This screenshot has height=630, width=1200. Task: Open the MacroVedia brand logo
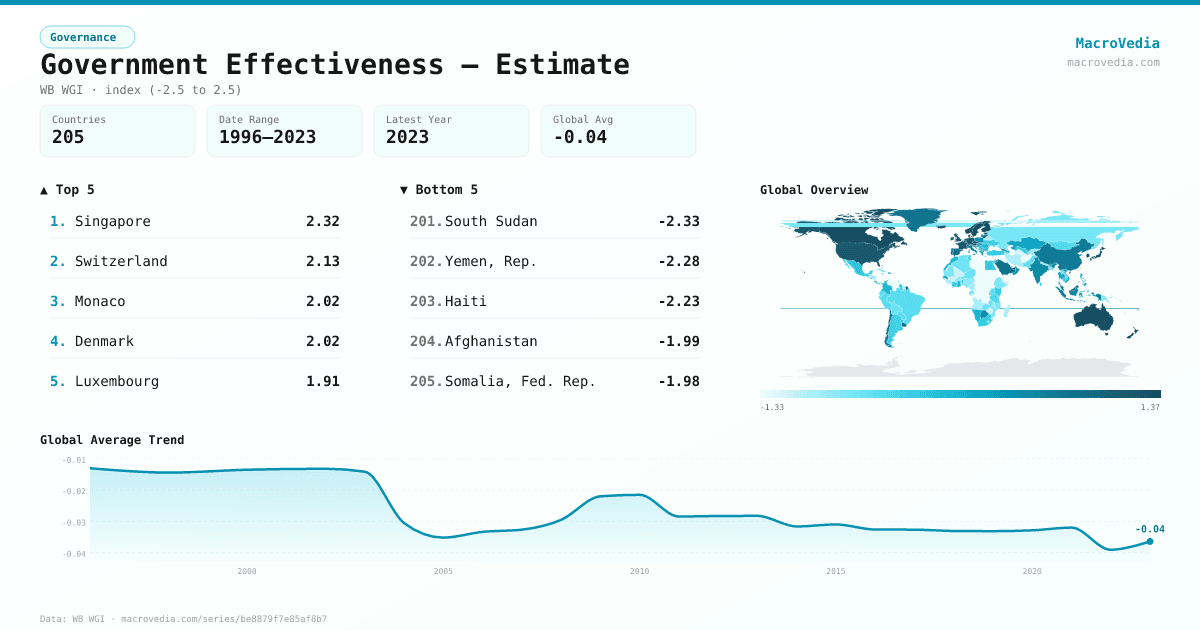tap(1117, 43)
